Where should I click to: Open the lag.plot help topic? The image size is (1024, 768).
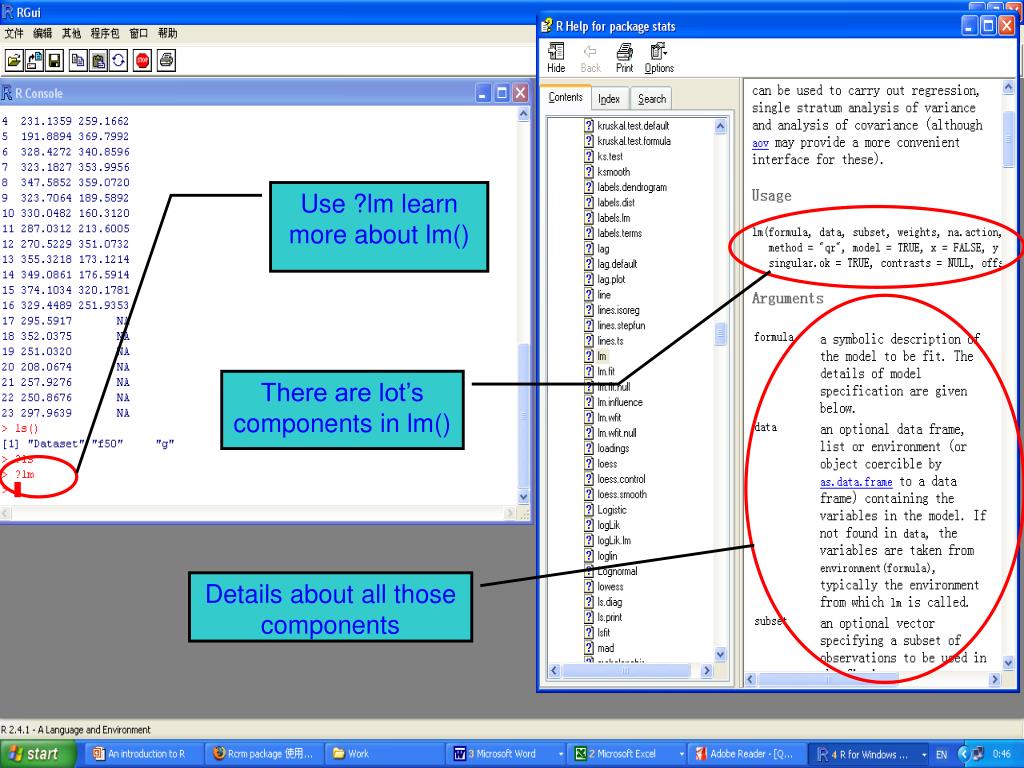611,280
